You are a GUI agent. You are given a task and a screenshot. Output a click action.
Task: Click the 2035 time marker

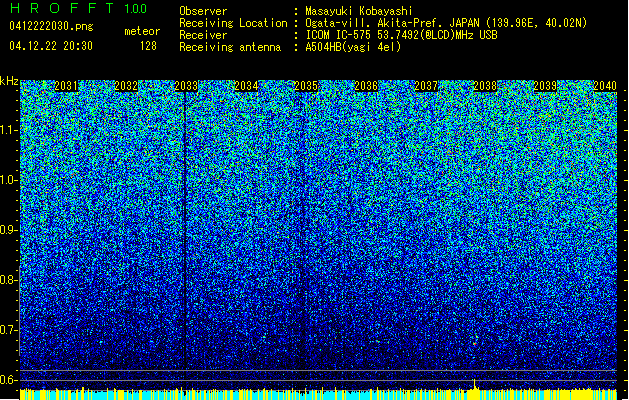[x=306, y=86]
